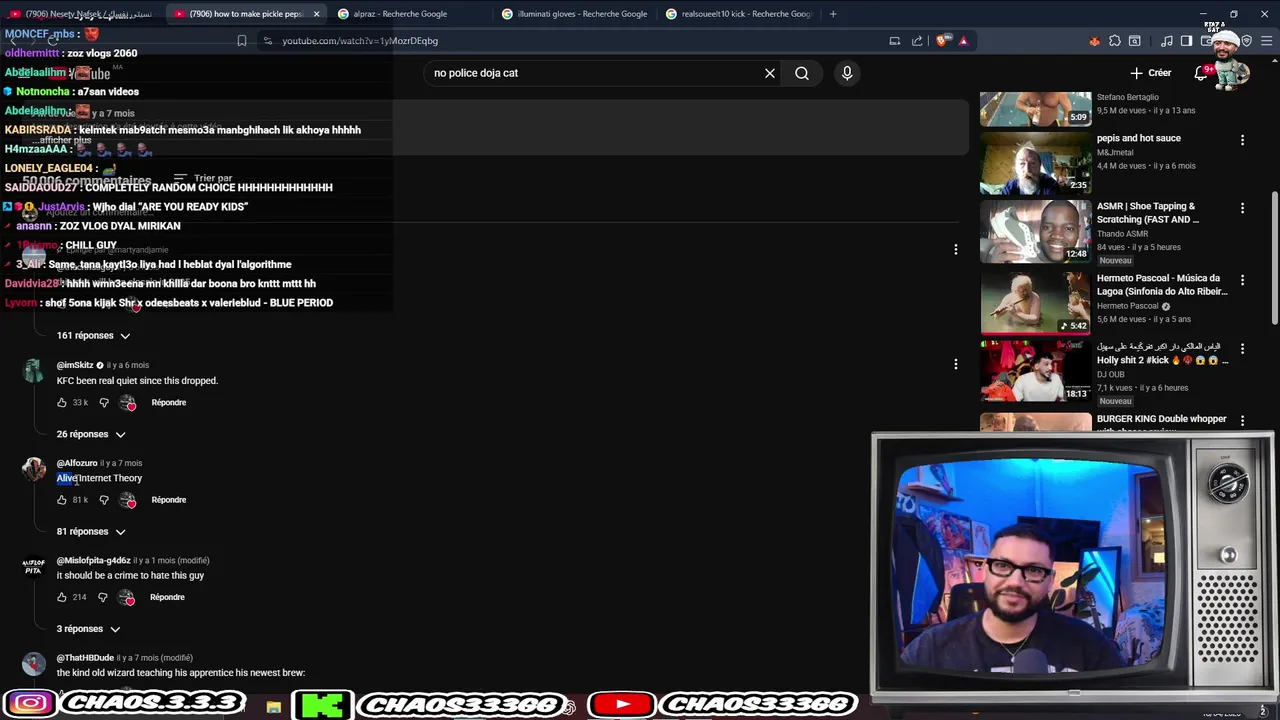This screenshot has height=720, width=1280.
Task: Reply to Mislofpita comment with Répondre
Action: click(167, 597)
